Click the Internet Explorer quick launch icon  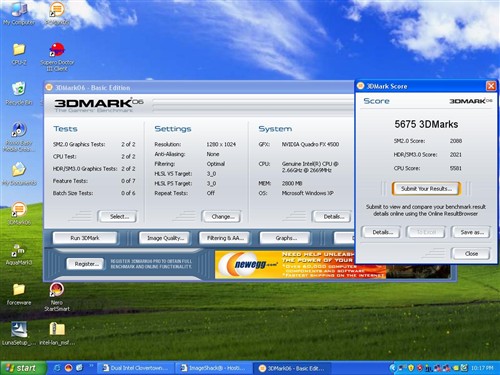coord(57,368)
